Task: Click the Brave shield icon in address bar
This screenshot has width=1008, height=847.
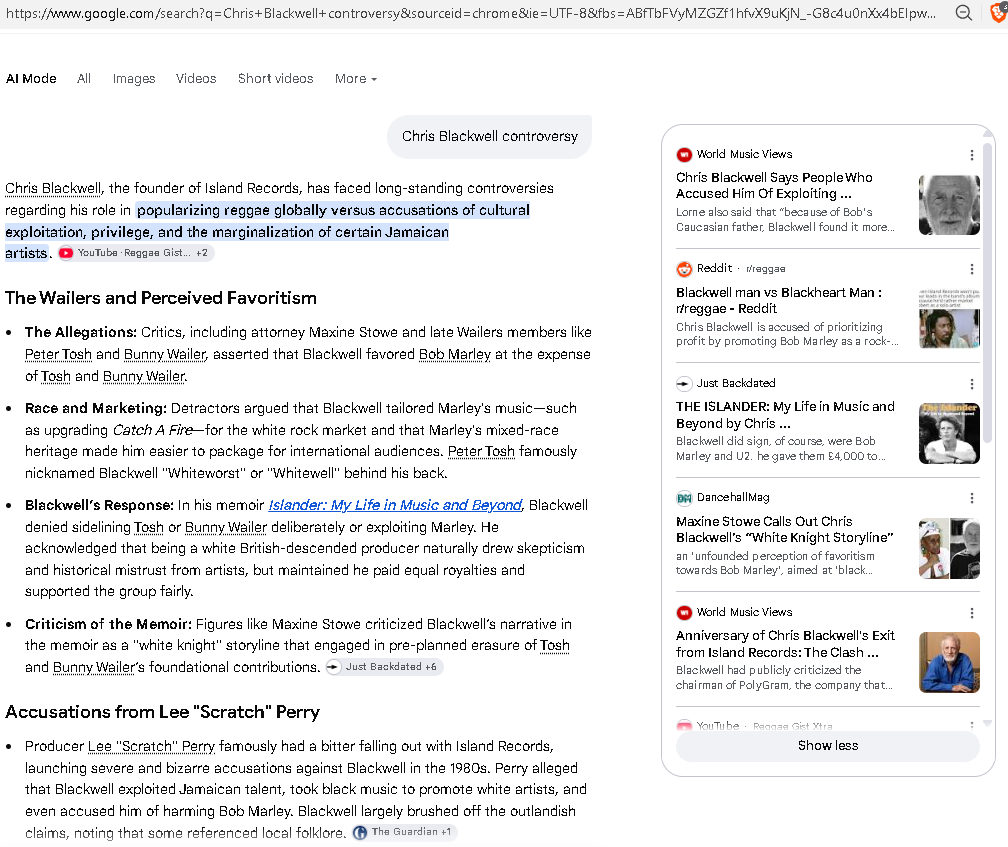Action: (998, 13)
